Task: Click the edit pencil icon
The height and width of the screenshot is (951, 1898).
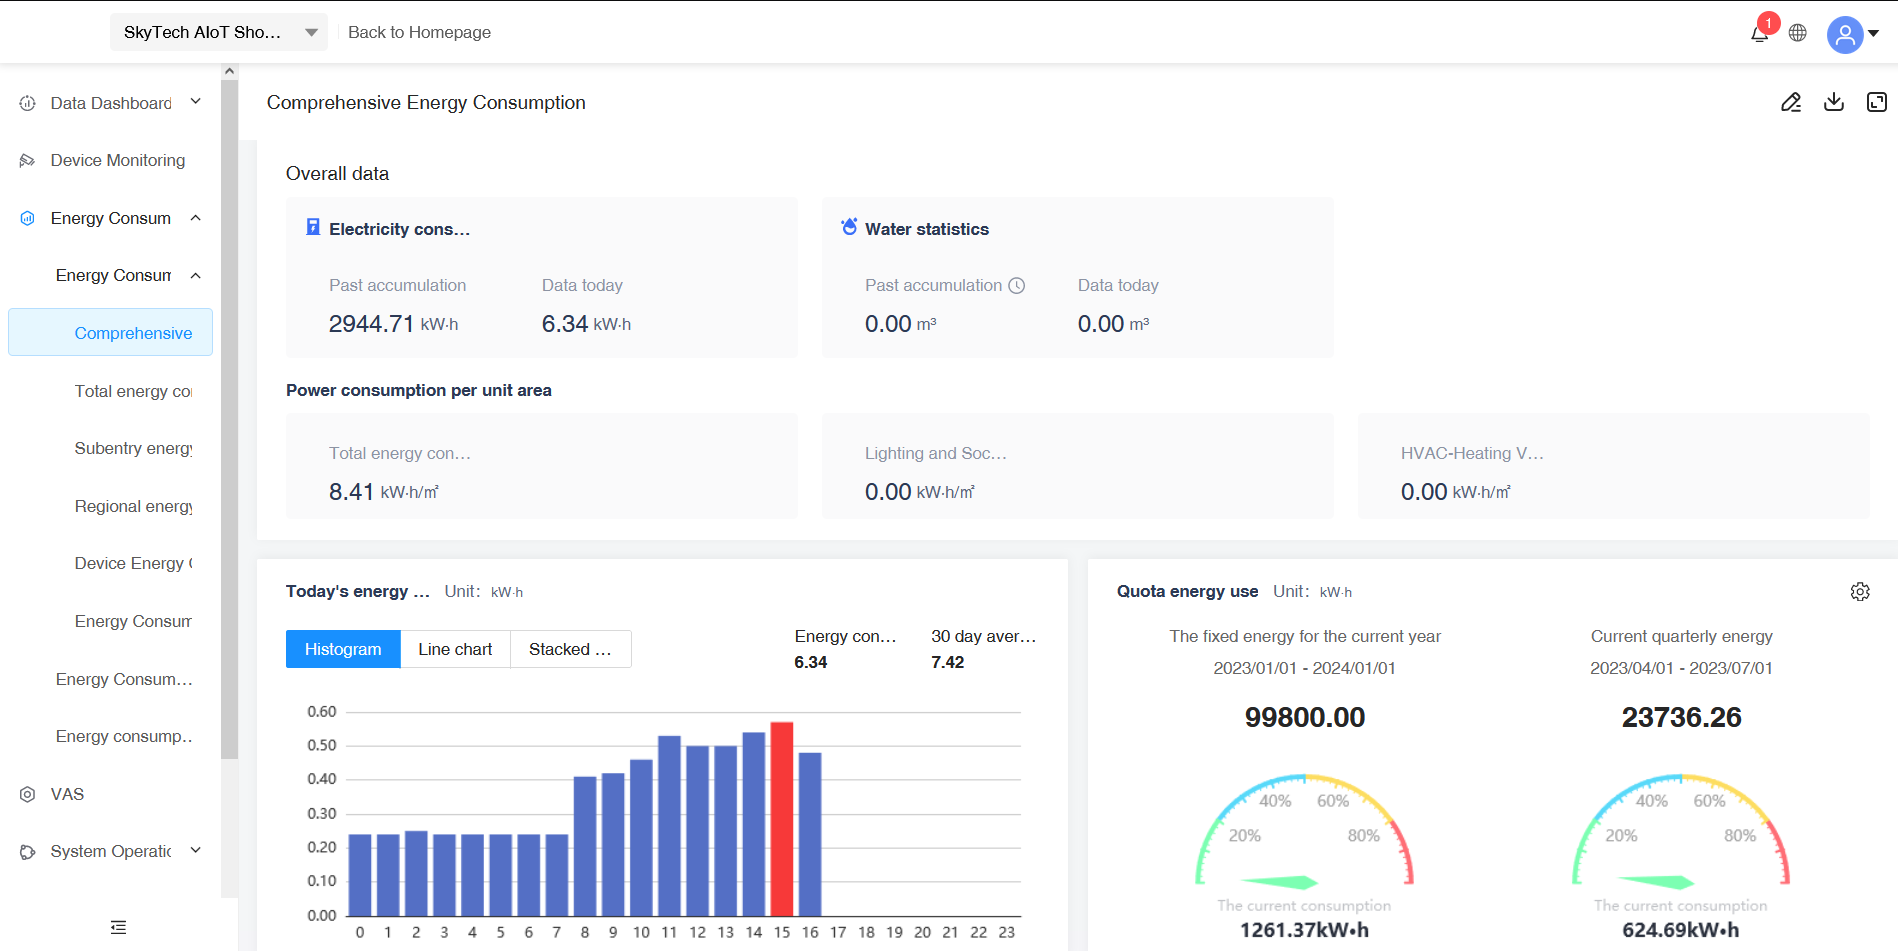Action: [x=1791, y=102]
